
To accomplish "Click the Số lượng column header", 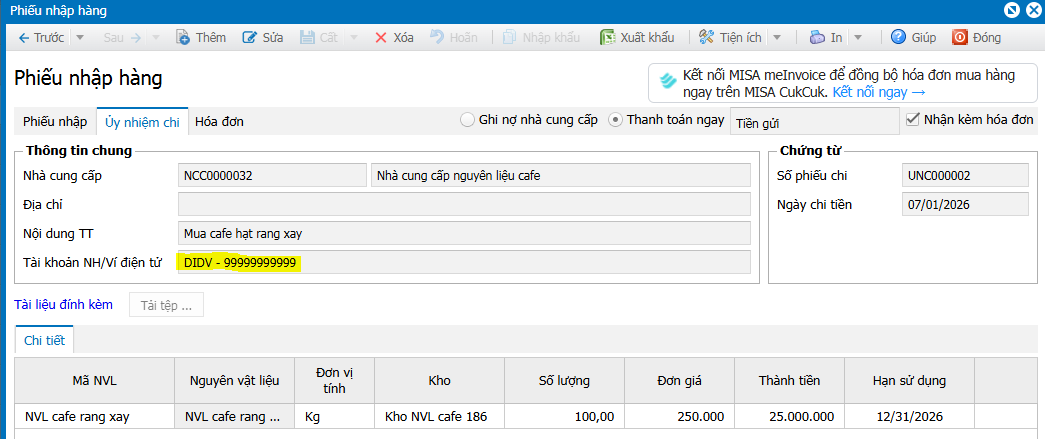I will (x=564, y=381).
